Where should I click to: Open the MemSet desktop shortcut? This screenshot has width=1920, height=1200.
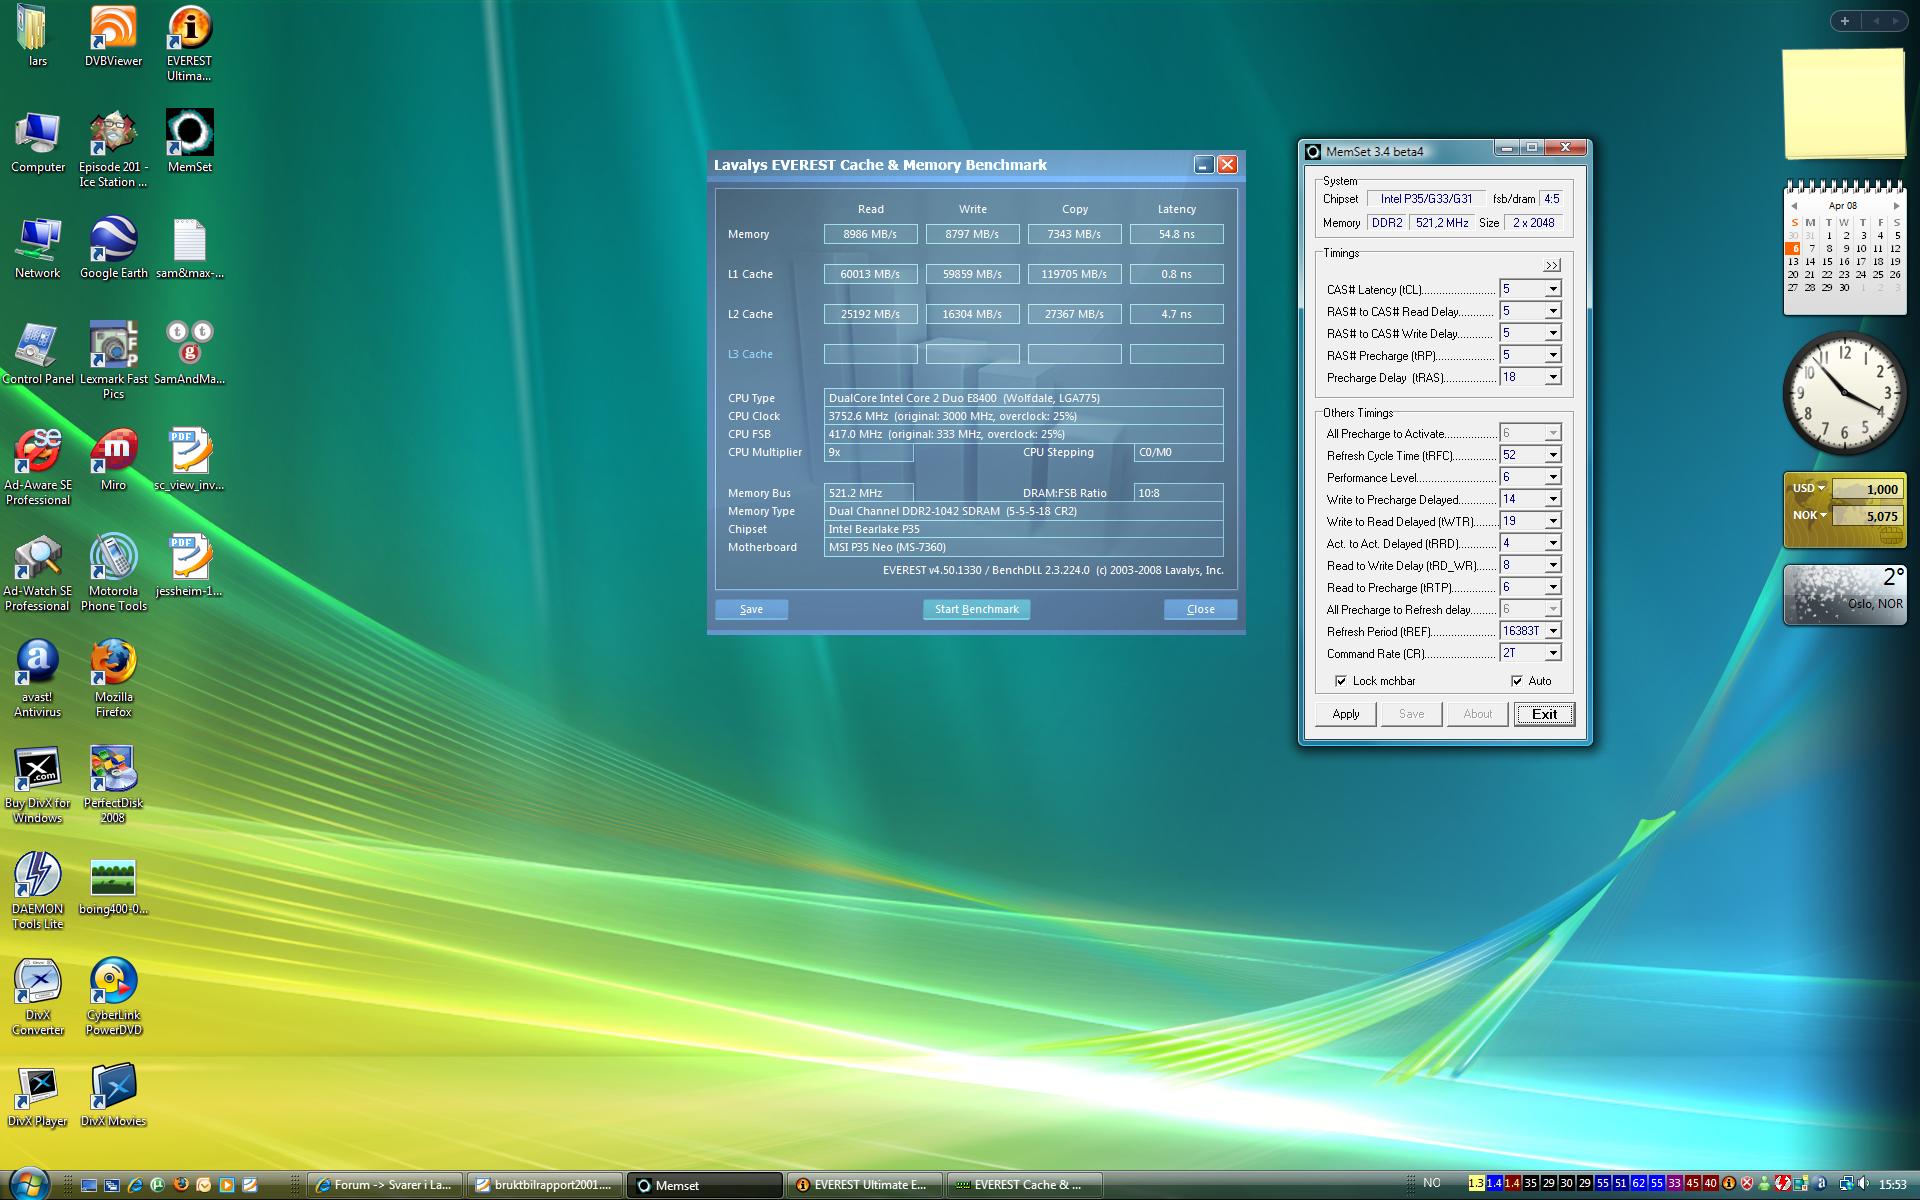tap(189, 141)
